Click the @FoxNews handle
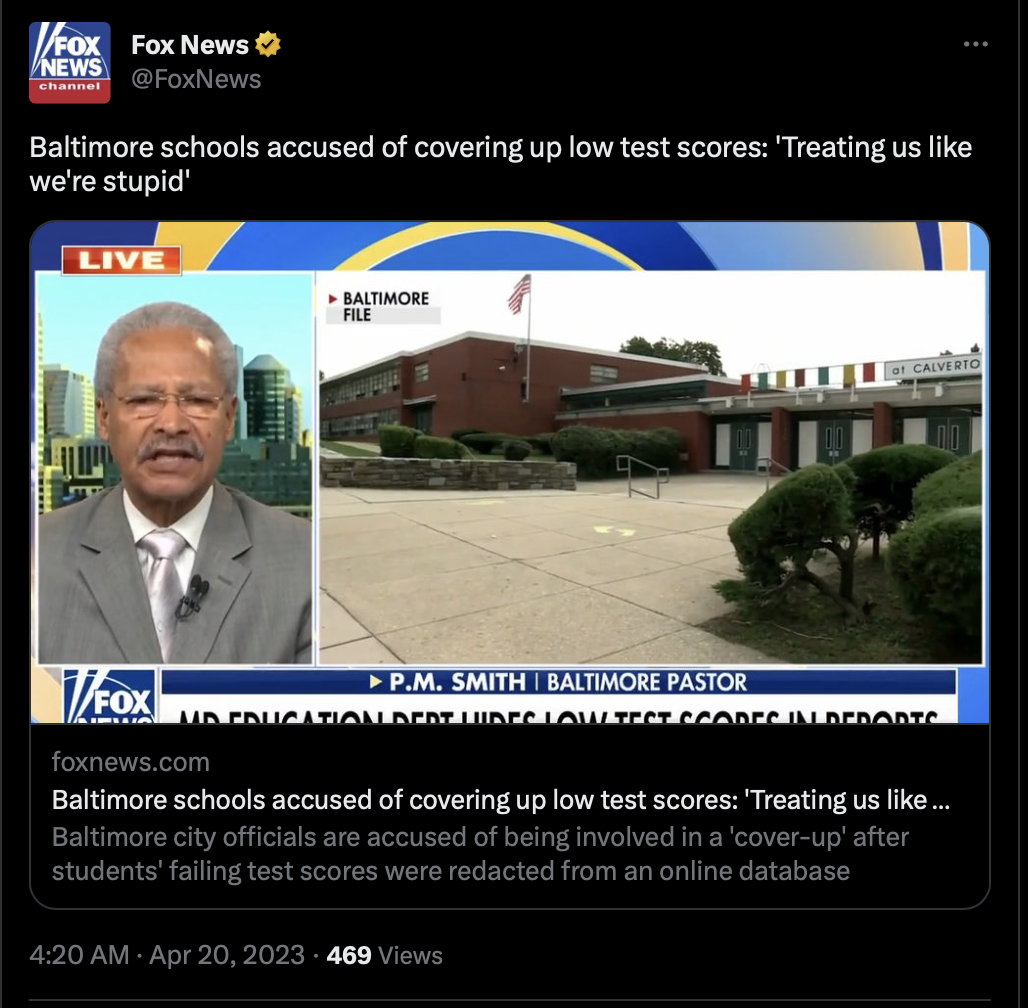This screenshot has height=1008, width=1028. [x=196, y=79]
